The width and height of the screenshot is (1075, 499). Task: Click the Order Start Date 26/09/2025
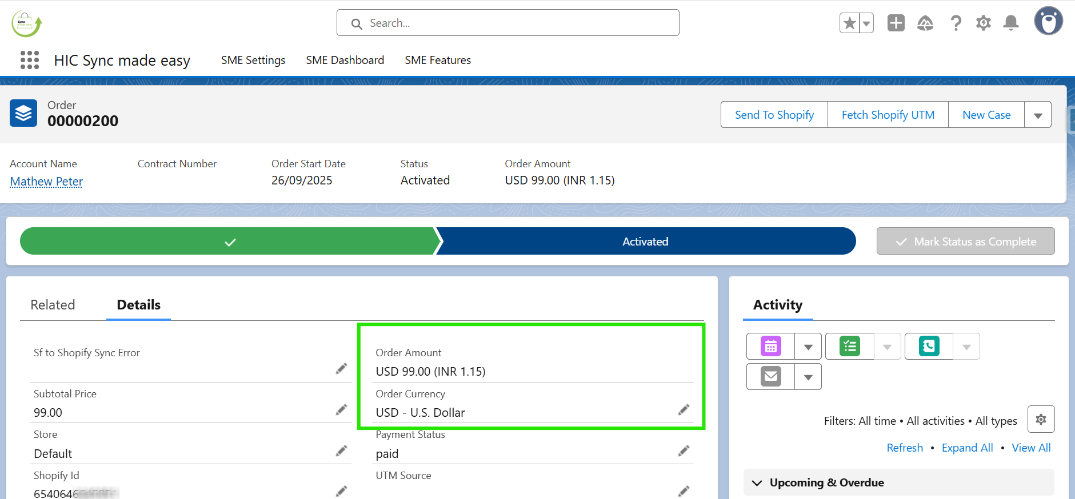point(300,180)
